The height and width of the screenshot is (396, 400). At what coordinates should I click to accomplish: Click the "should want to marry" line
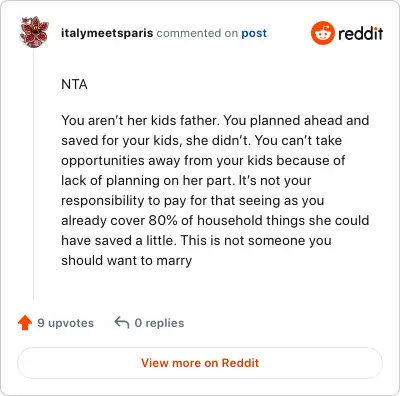coord(127,261)
